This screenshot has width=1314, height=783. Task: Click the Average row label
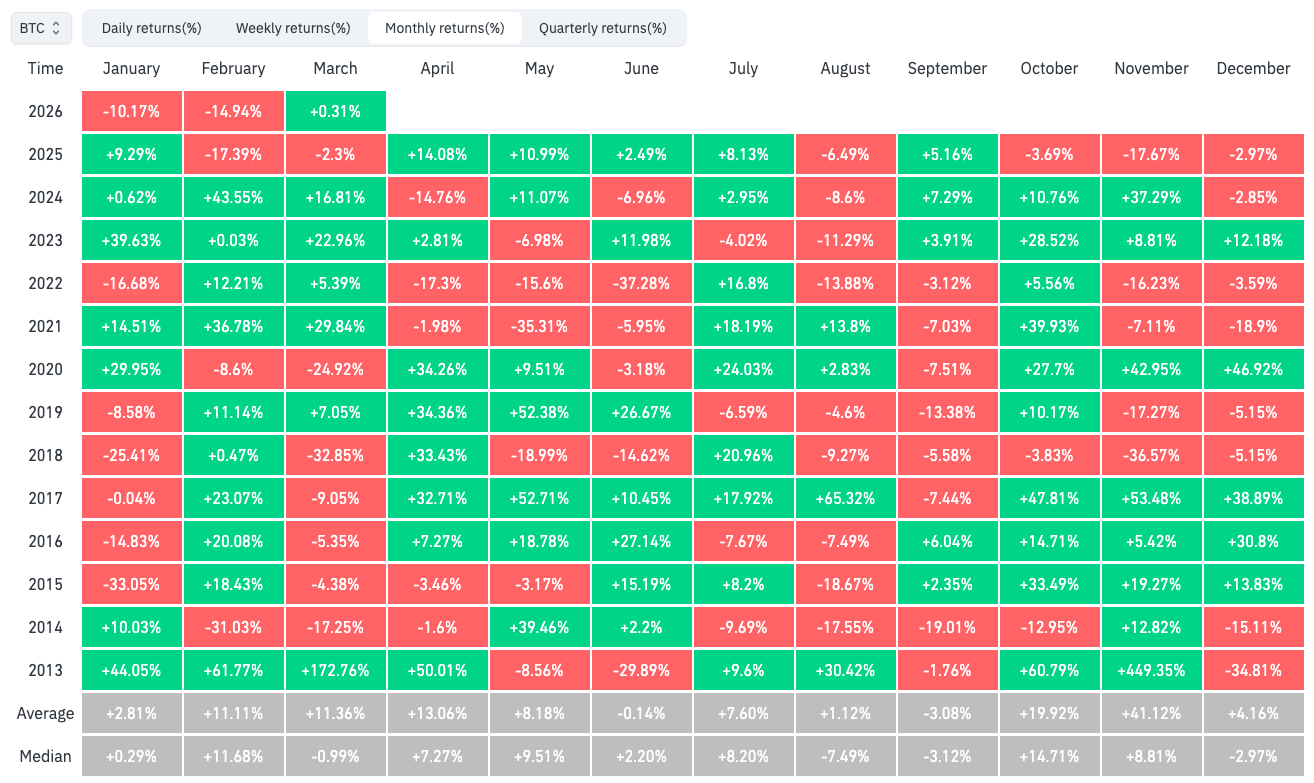pyautogui.click(x=45, y=713)
